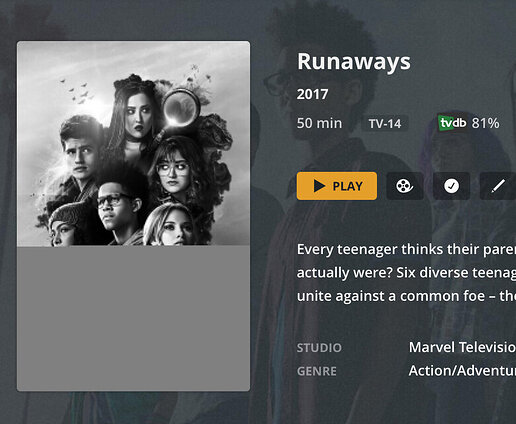
Task: Click the 2017 release year
Action: [x=313, y=94]
